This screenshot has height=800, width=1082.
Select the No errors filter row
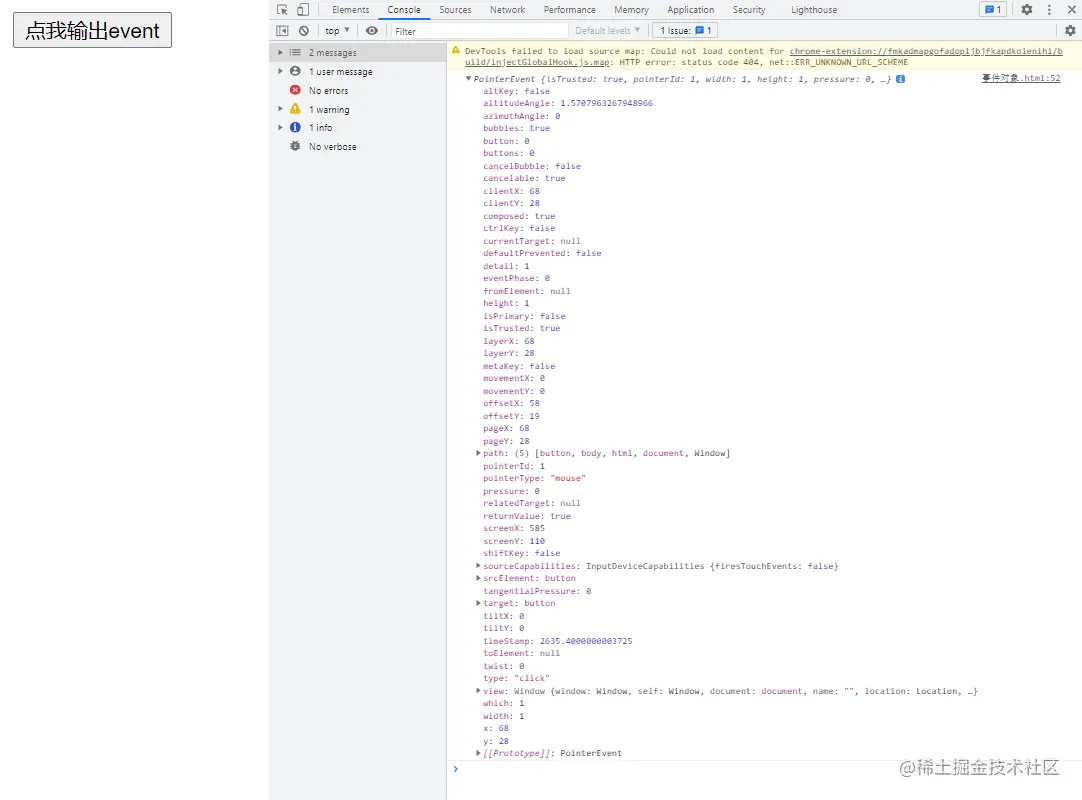point(357,90)
